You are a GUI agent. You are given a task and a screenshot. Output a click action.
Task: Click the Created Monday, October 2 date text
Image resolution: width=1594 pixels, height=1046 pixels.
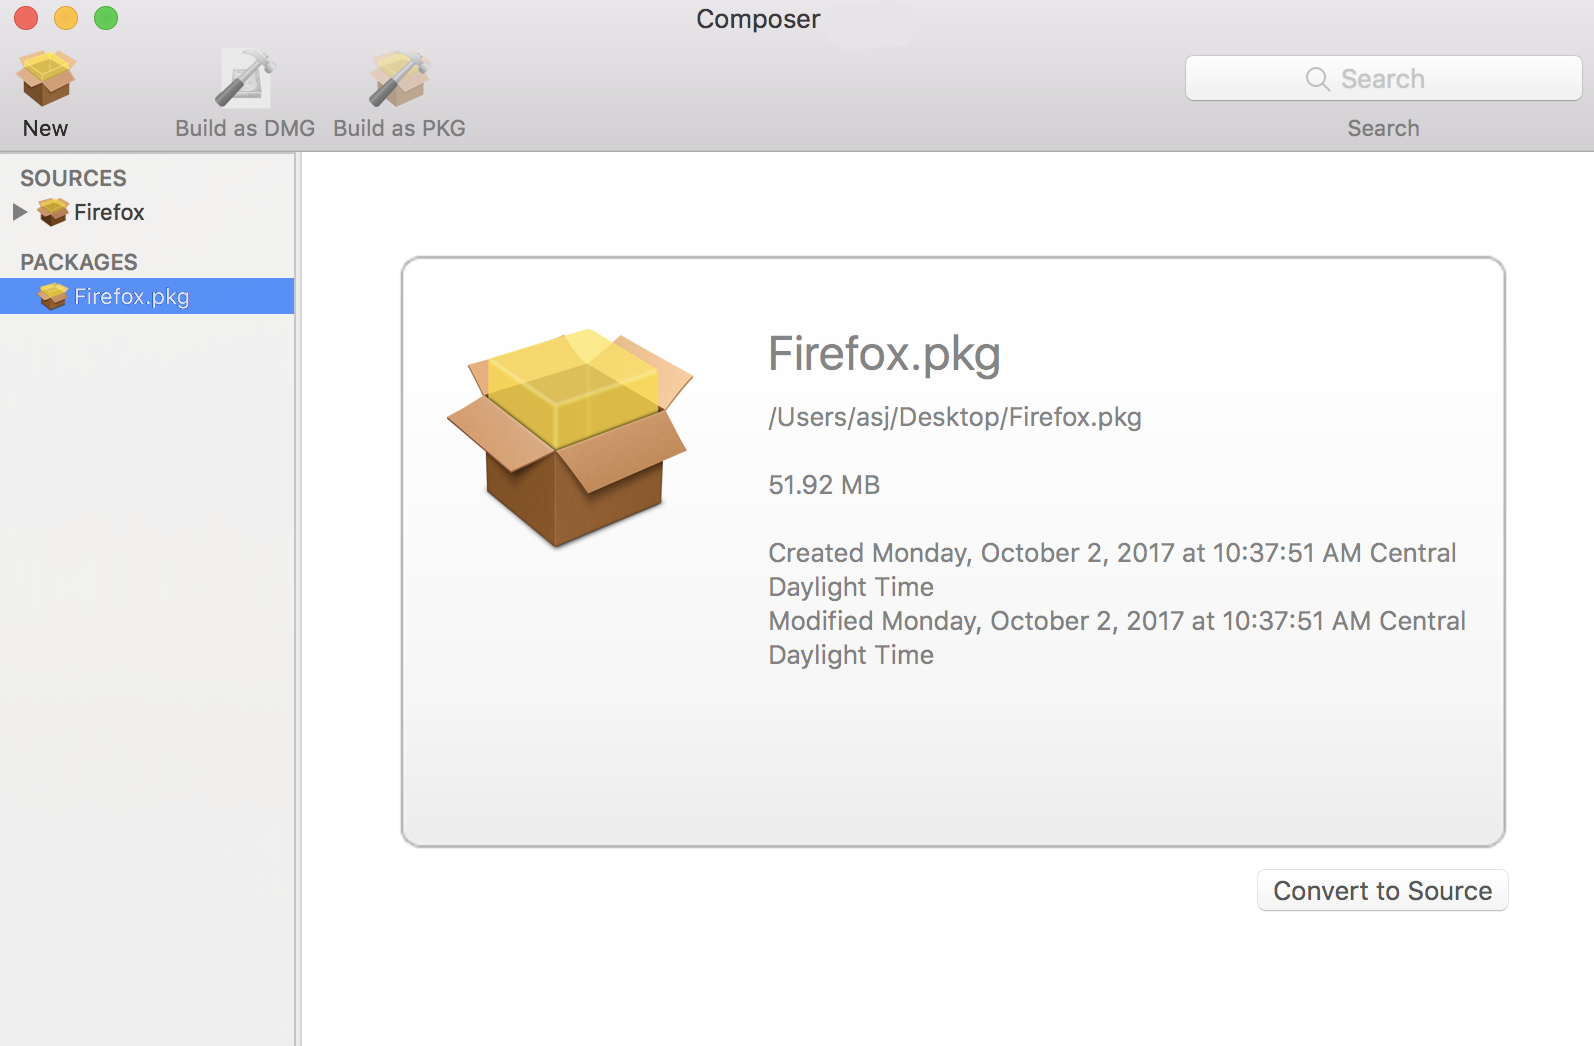point(1112,570)
